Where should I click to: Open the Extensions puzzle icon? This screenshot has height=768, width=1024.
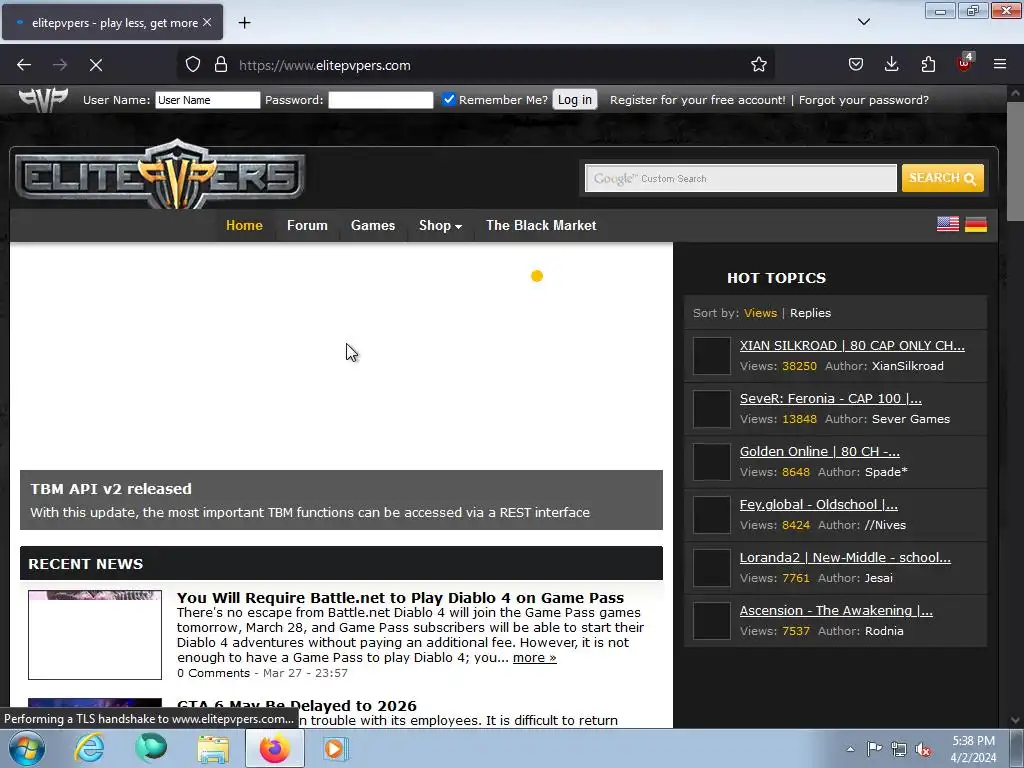point(928,65)
